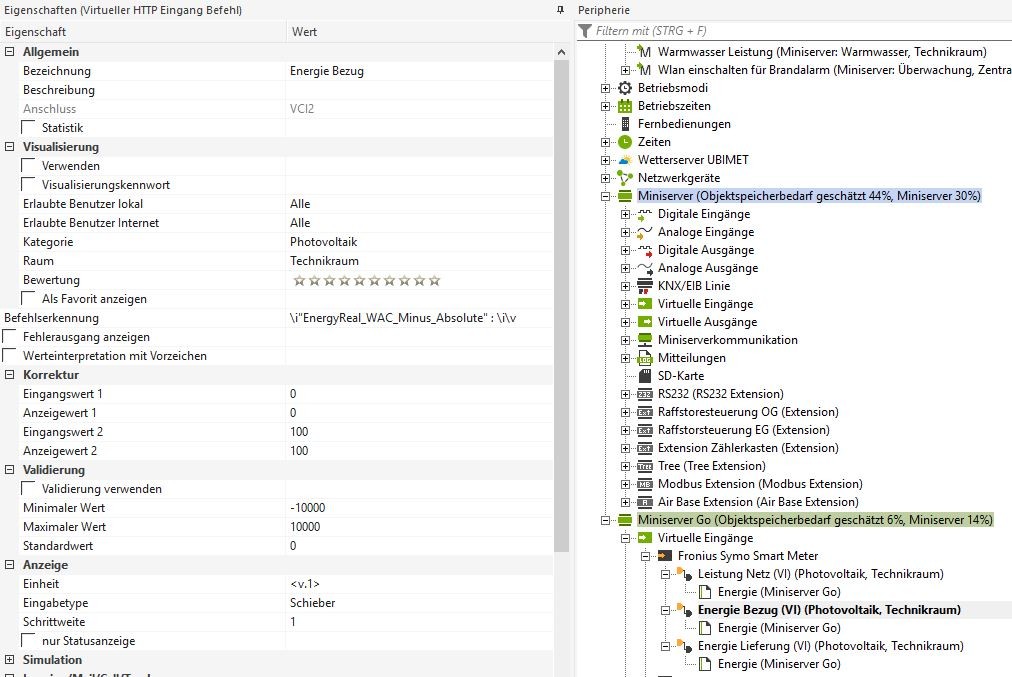
Task: Click the Wetterserver UBIMET weather icon
Action: point(626,160)
